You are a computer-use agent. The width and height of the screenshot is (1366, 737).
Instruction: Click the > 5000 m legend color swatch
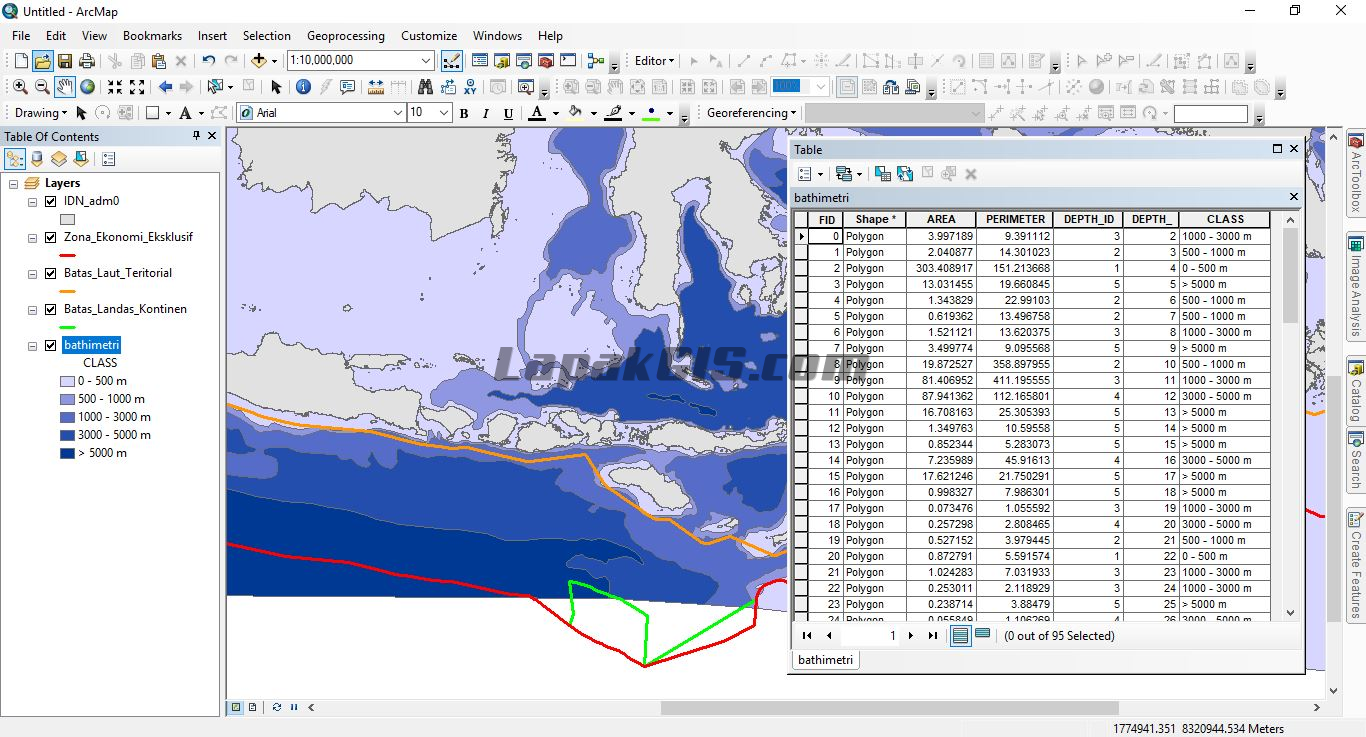[x=67, y=453]
